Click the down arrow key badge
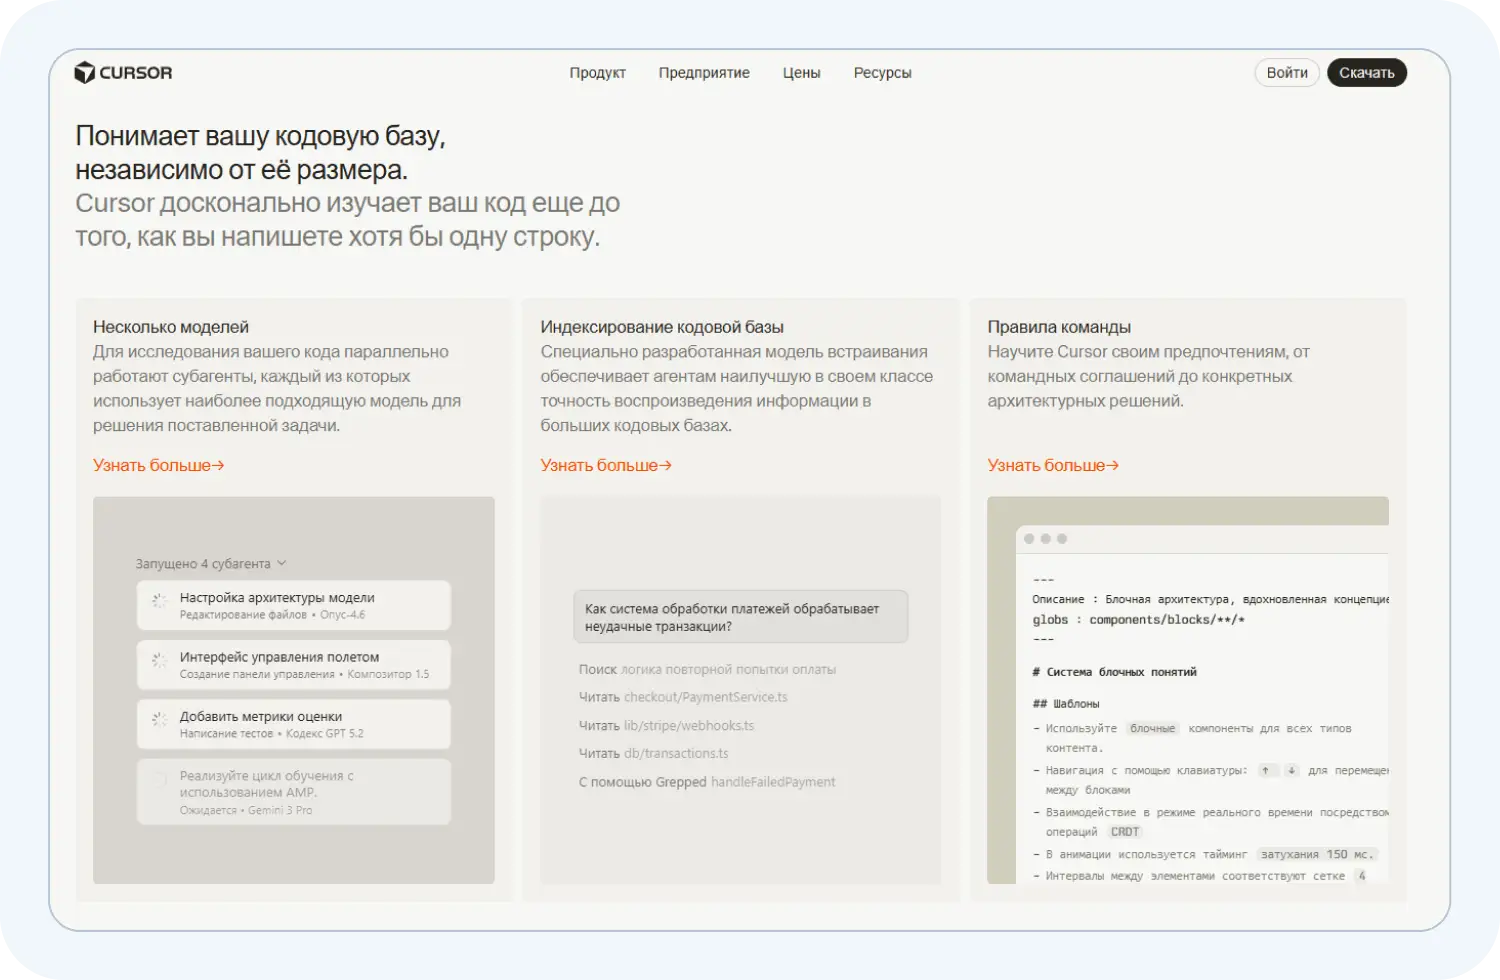The width and height of the screenshot is (1500, 980). click(x=1291, y=770)
